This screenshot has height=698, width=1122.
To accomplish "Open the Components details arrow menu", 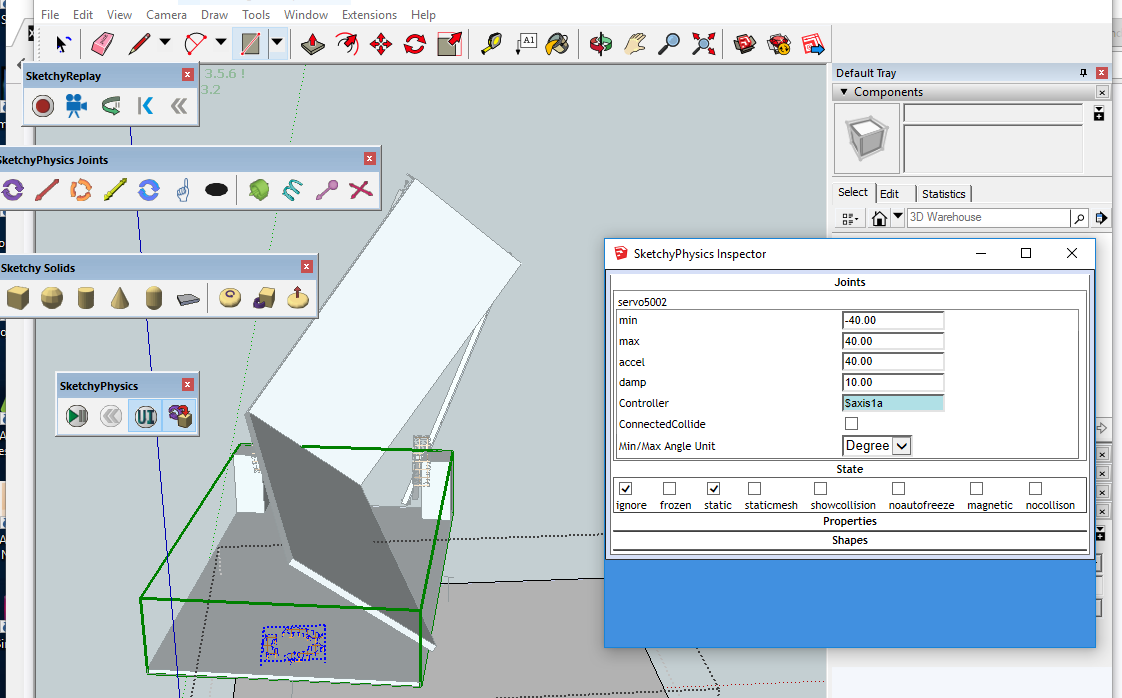I will (1101, 218).
